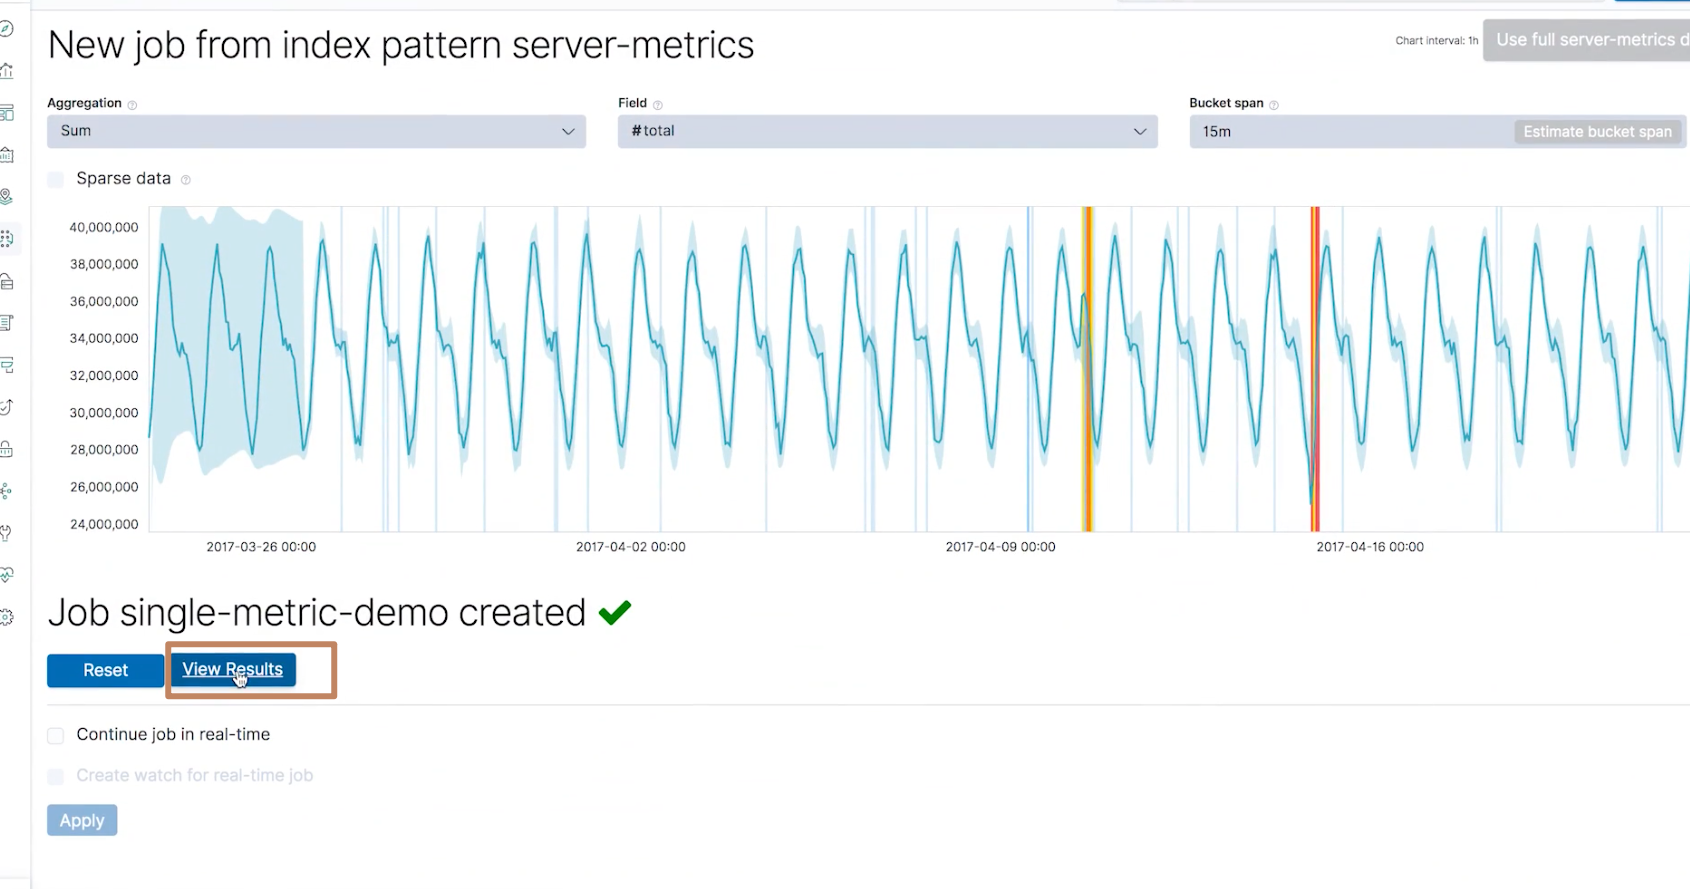Click the Sparse data info icon
The width and height of the screenshot is (1690, 889).
pos(185,180)
